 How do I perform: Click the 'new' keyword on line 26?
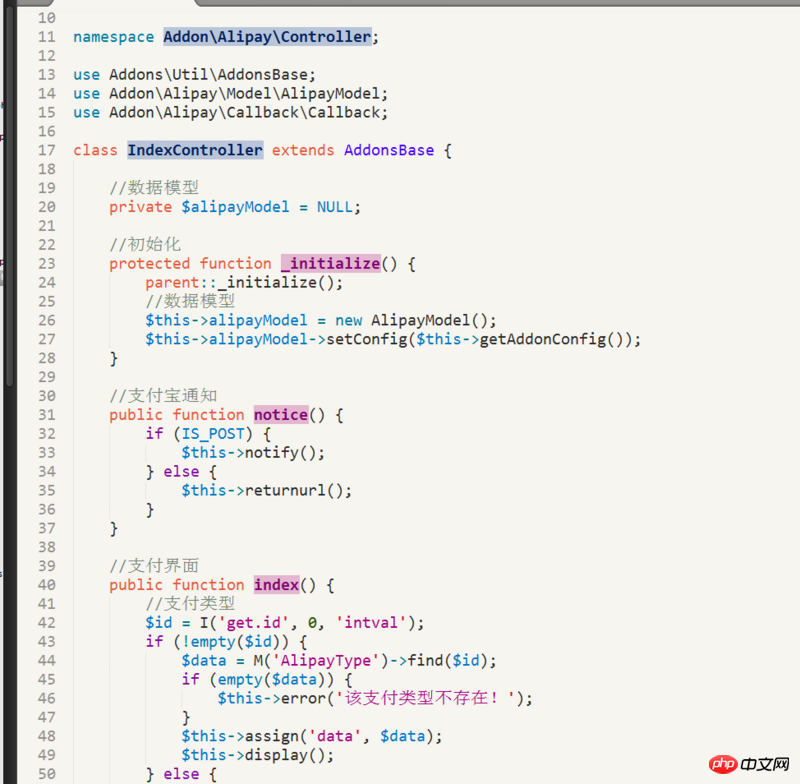point(348,320)
